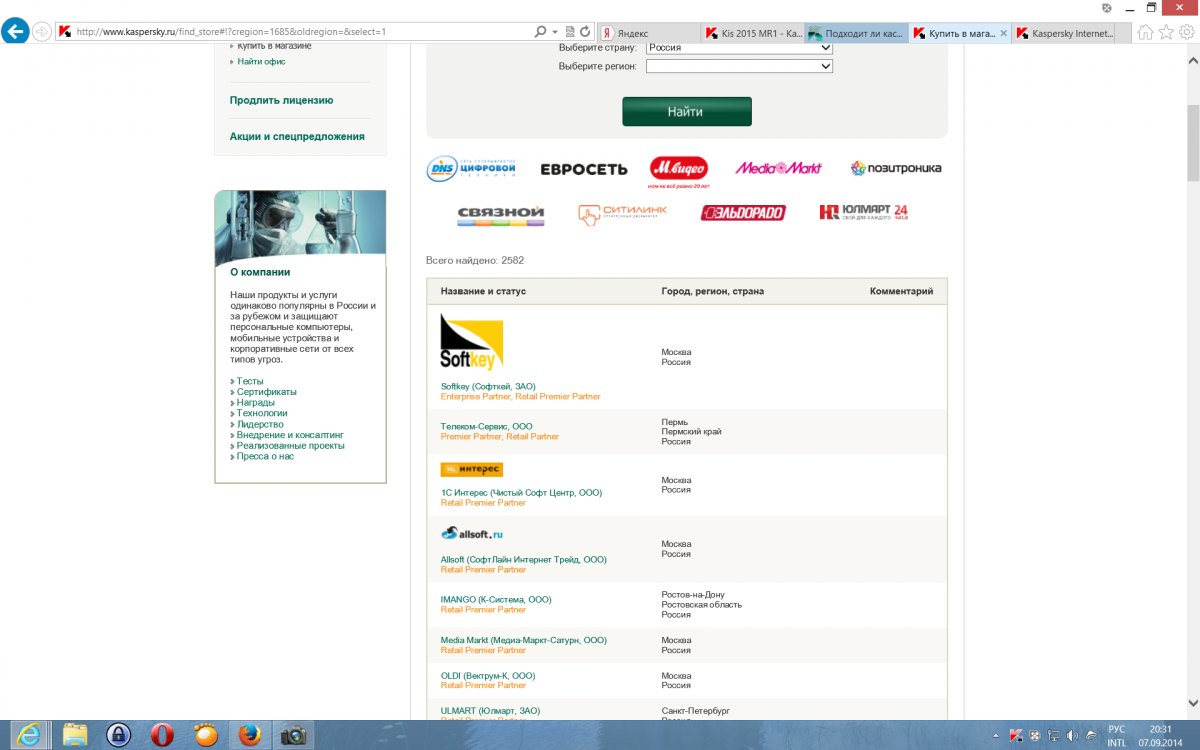Click the Связной store logo
This screenshot has height=750, width=1200.
pyautogui.click(x=500, y=214)
